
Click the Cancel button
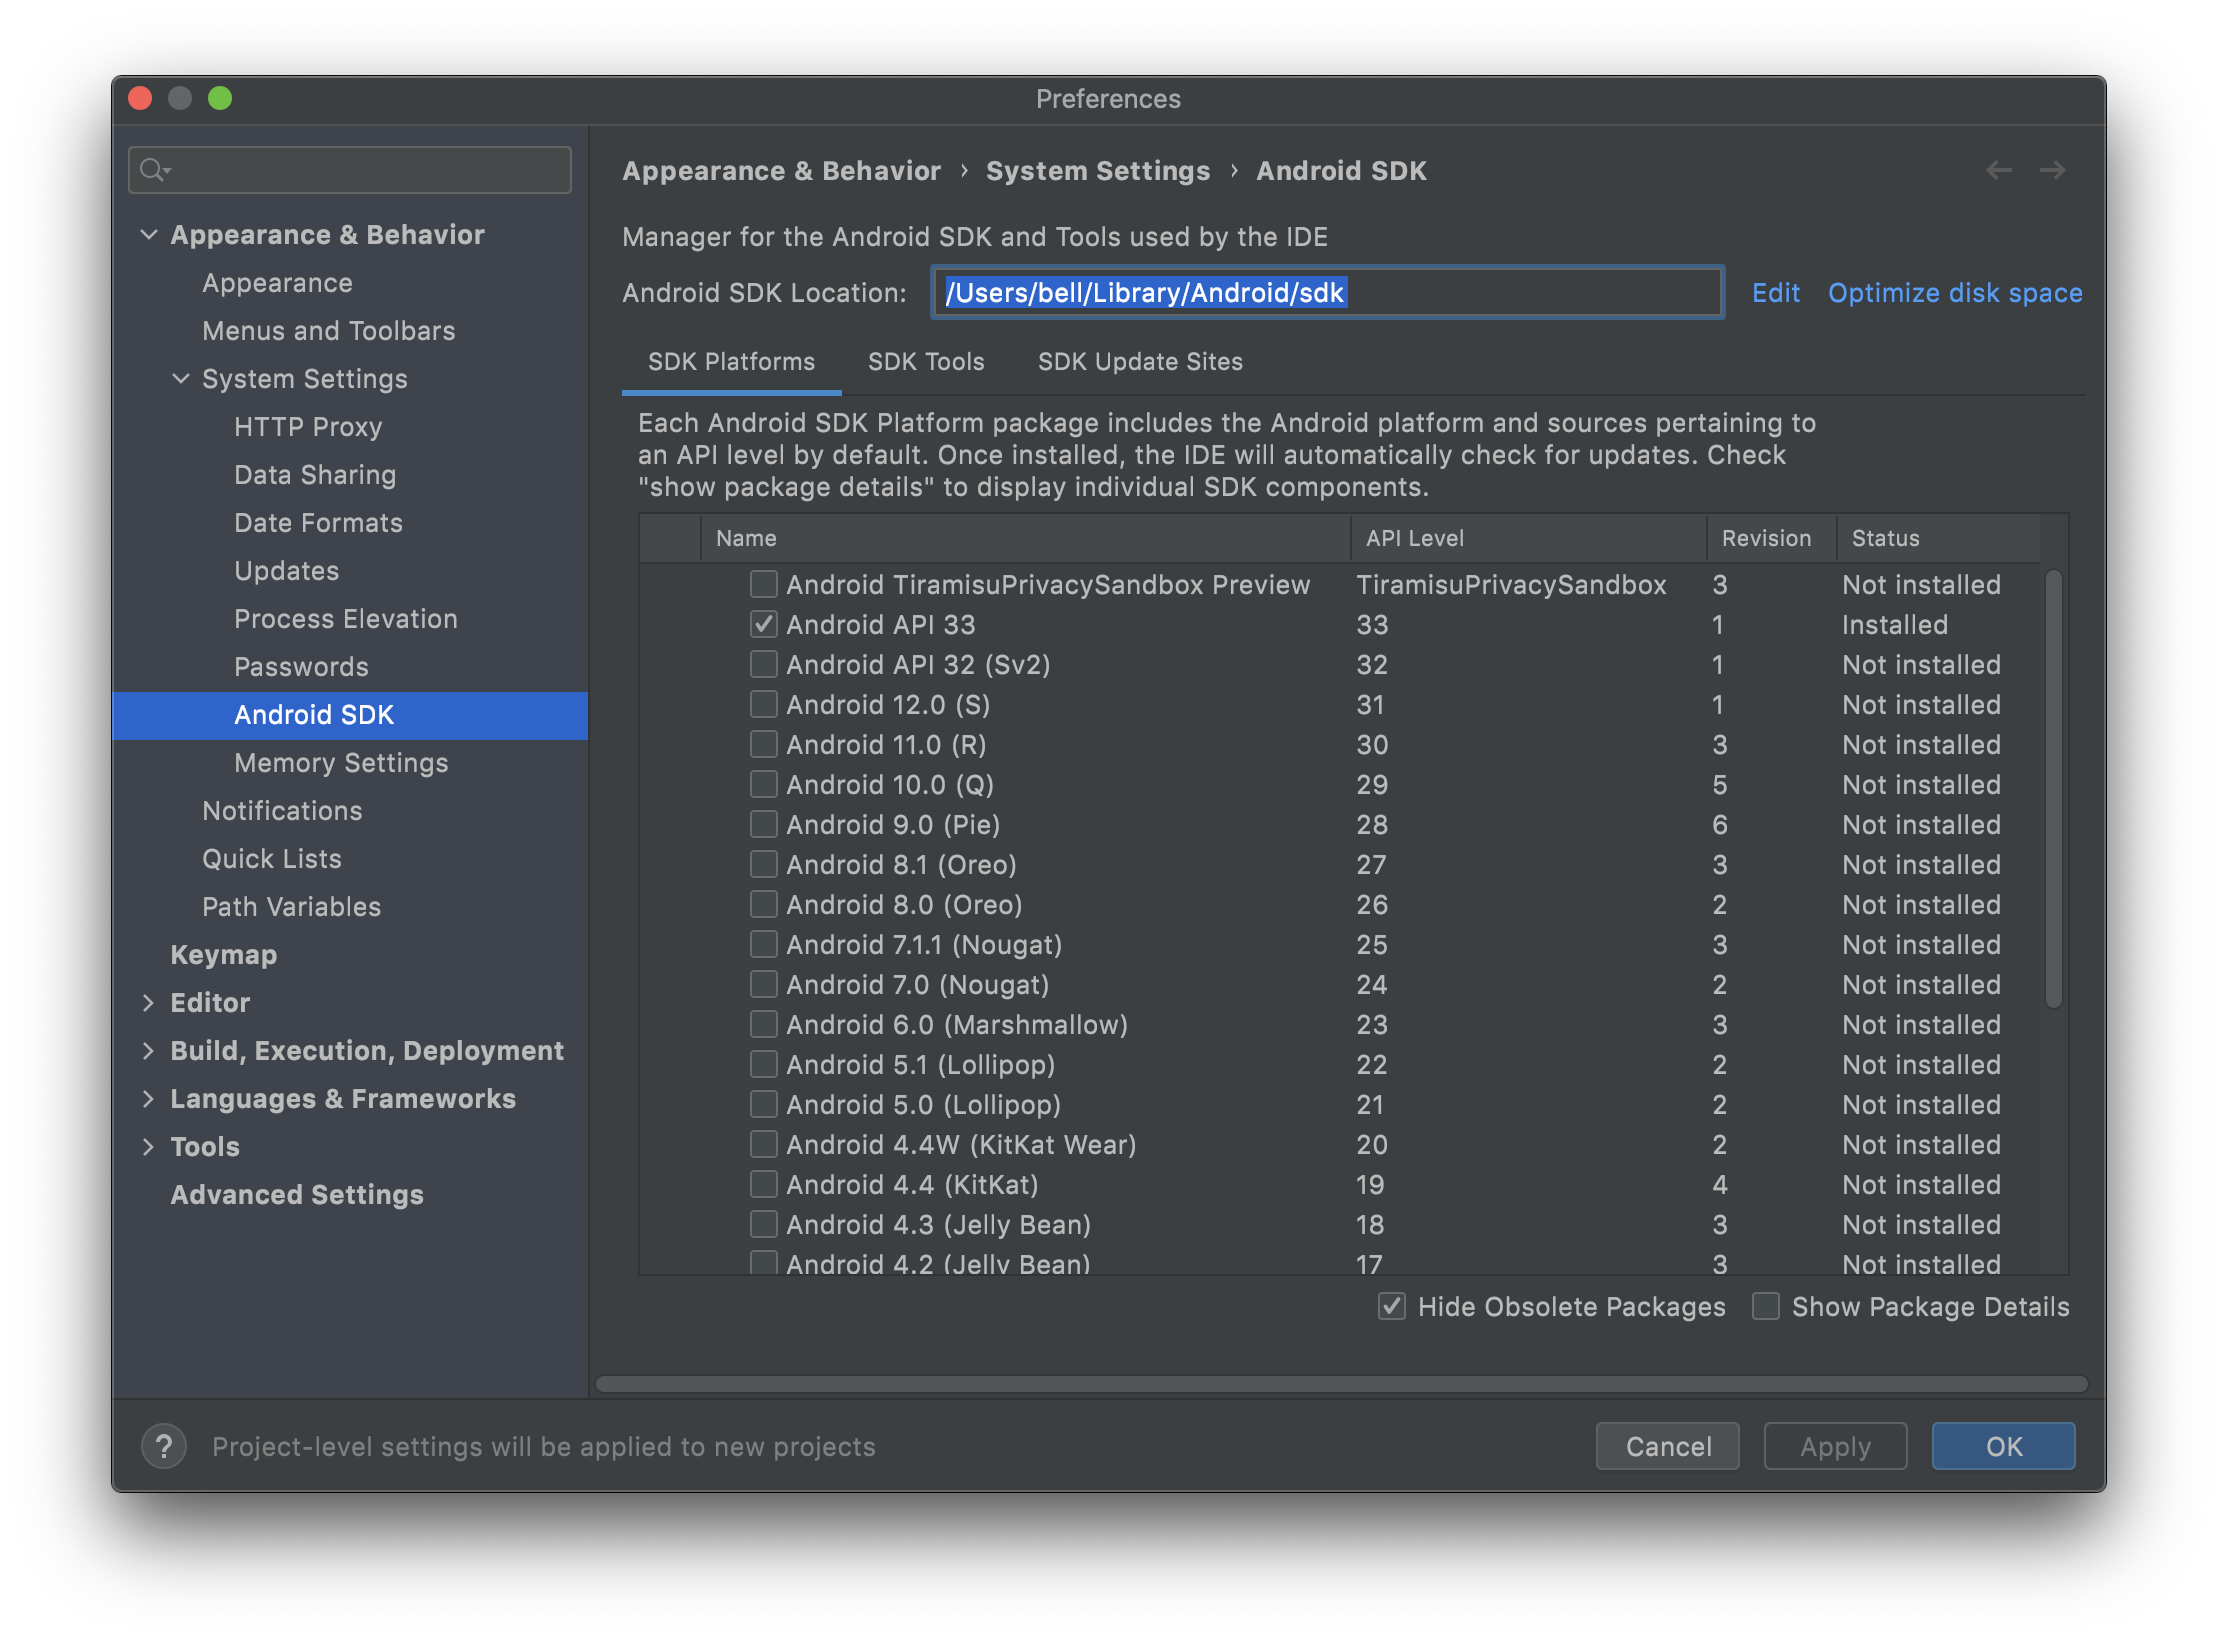click(1668, 1446)
